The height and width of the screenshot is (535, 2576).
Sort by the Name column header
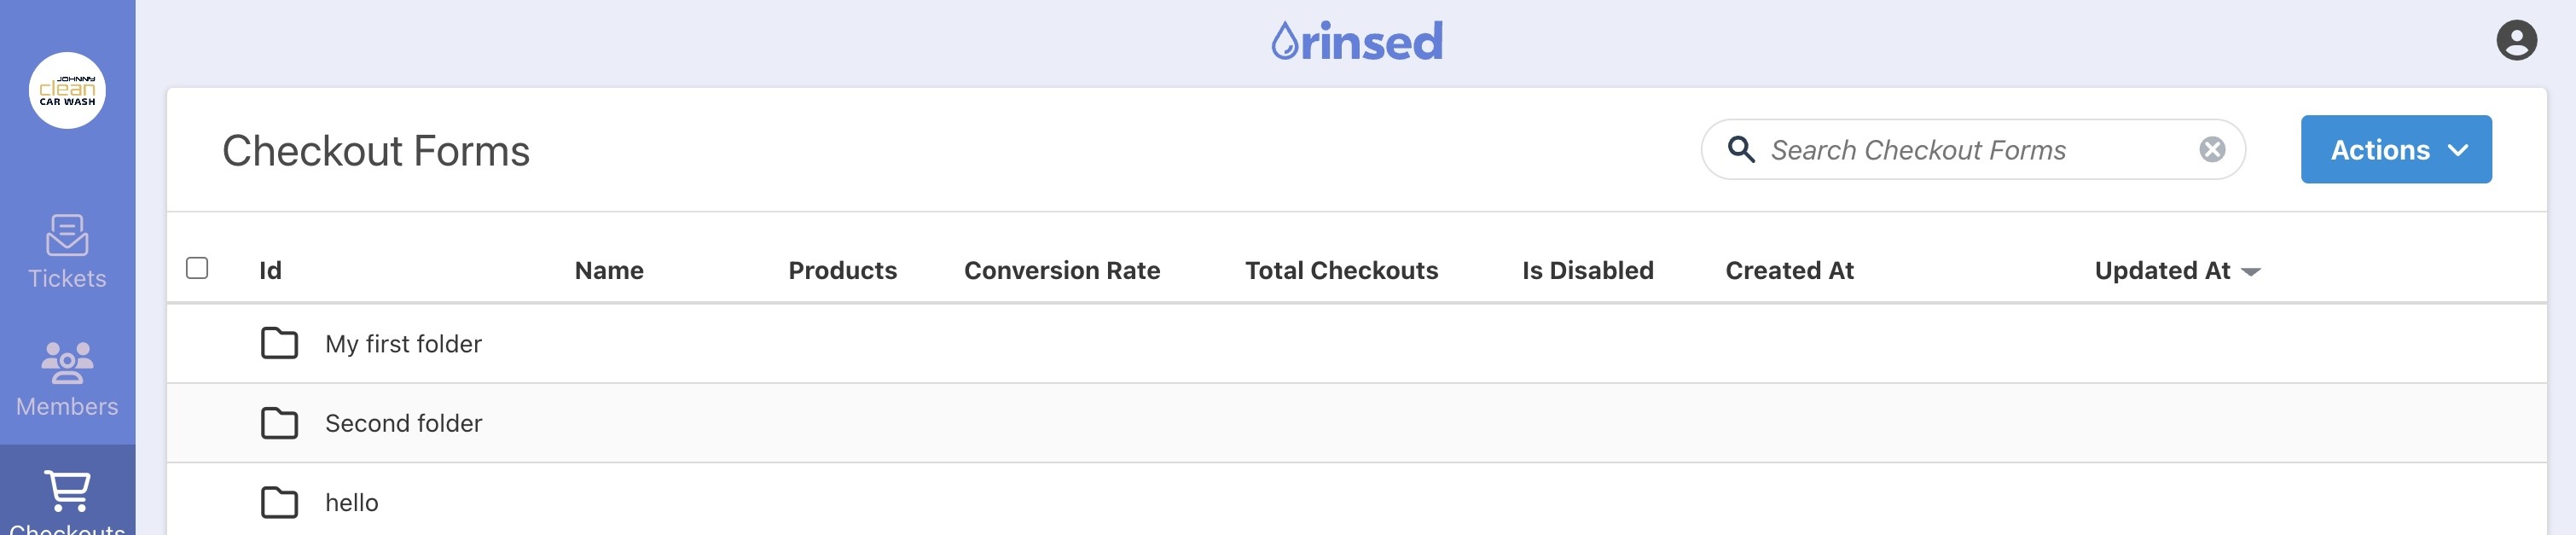pyautogui.click(x=608, y=271)
